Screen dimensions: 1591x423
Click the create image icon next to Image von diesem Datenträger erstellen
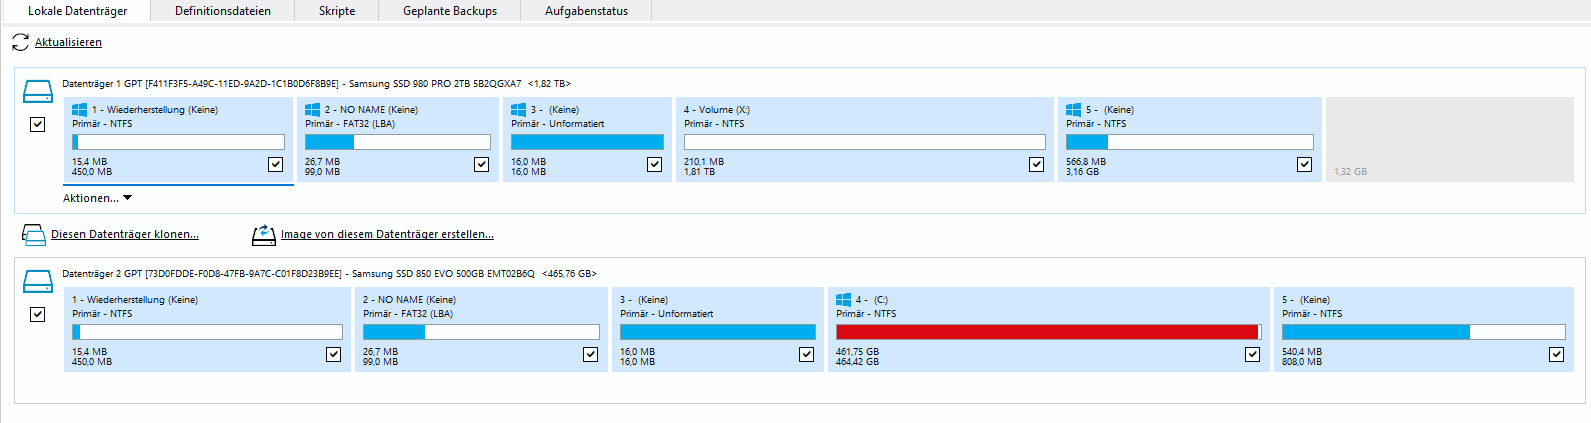pyautogui.click(x=264, y=235)
